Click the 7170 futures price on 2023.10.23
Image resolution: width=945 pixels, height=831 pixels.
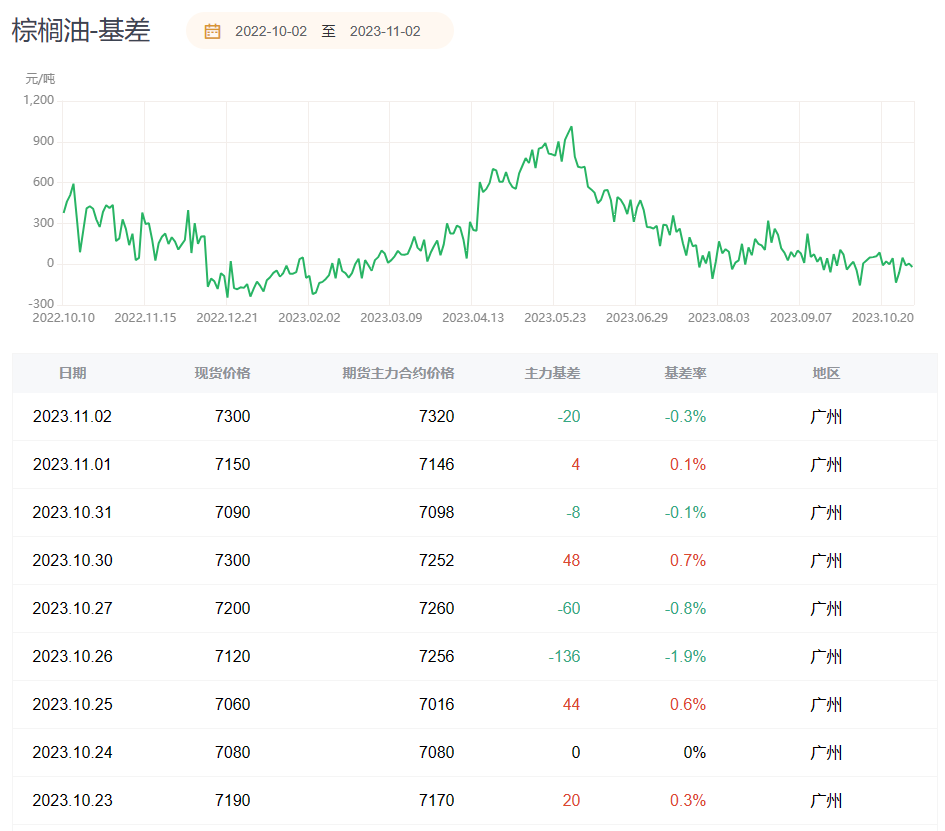(436, 800)
